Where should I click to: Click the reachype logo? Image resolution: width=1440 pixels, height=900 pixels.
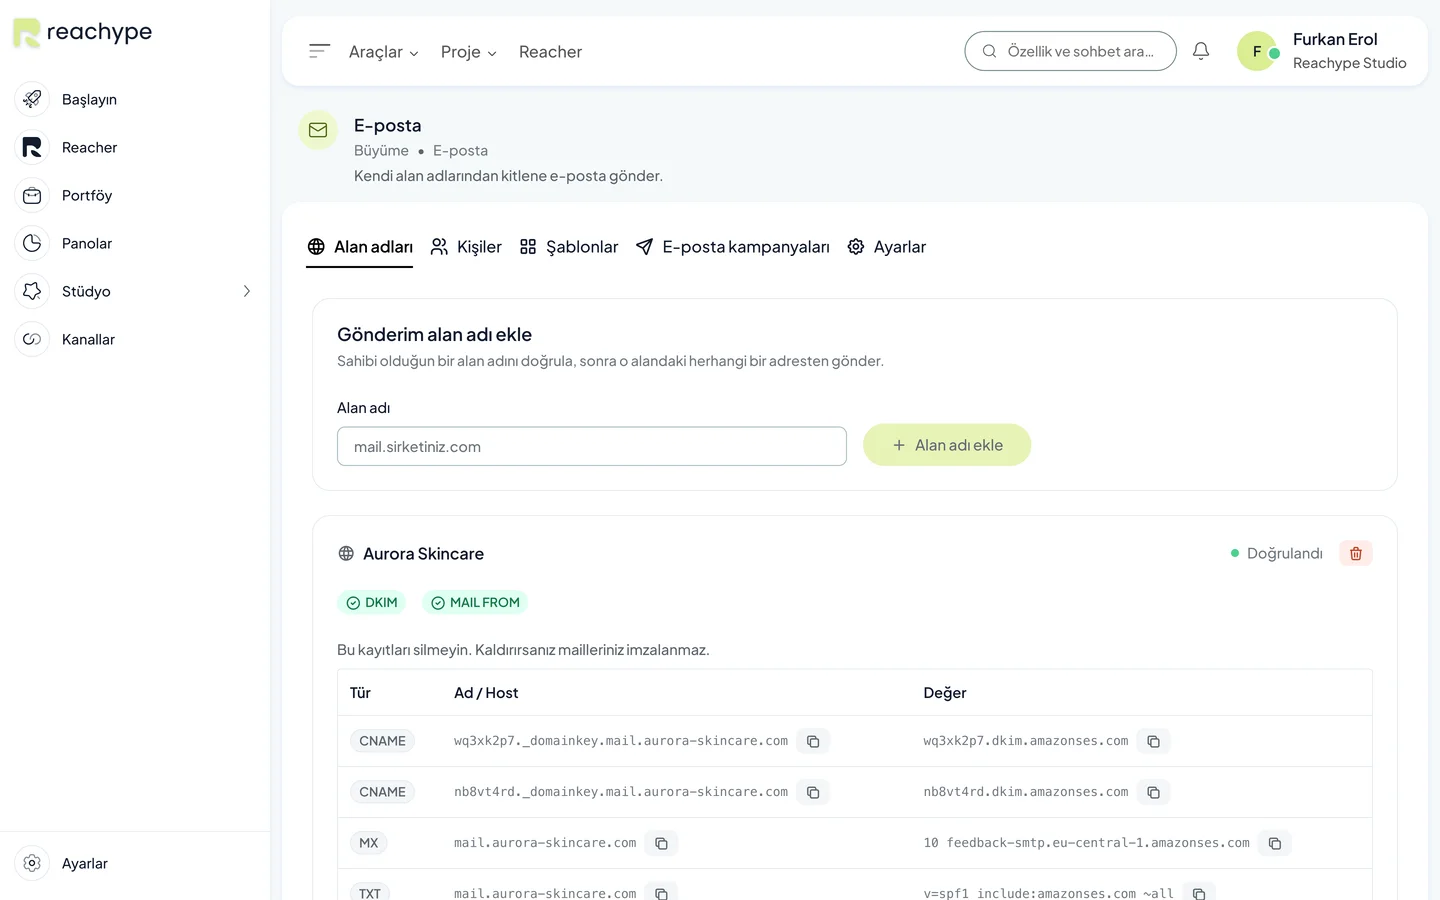[82, 32]
